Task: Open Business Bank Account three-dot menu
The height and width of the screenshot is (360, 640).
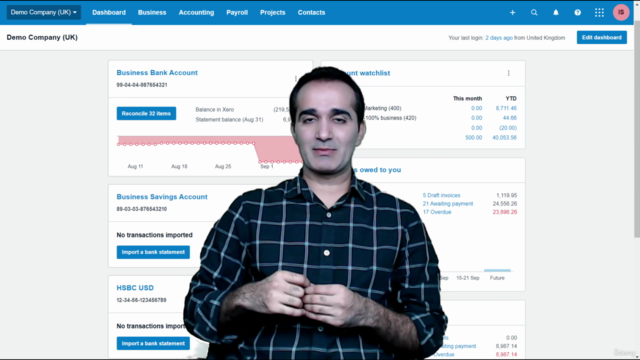Action: tap(296, 78)
